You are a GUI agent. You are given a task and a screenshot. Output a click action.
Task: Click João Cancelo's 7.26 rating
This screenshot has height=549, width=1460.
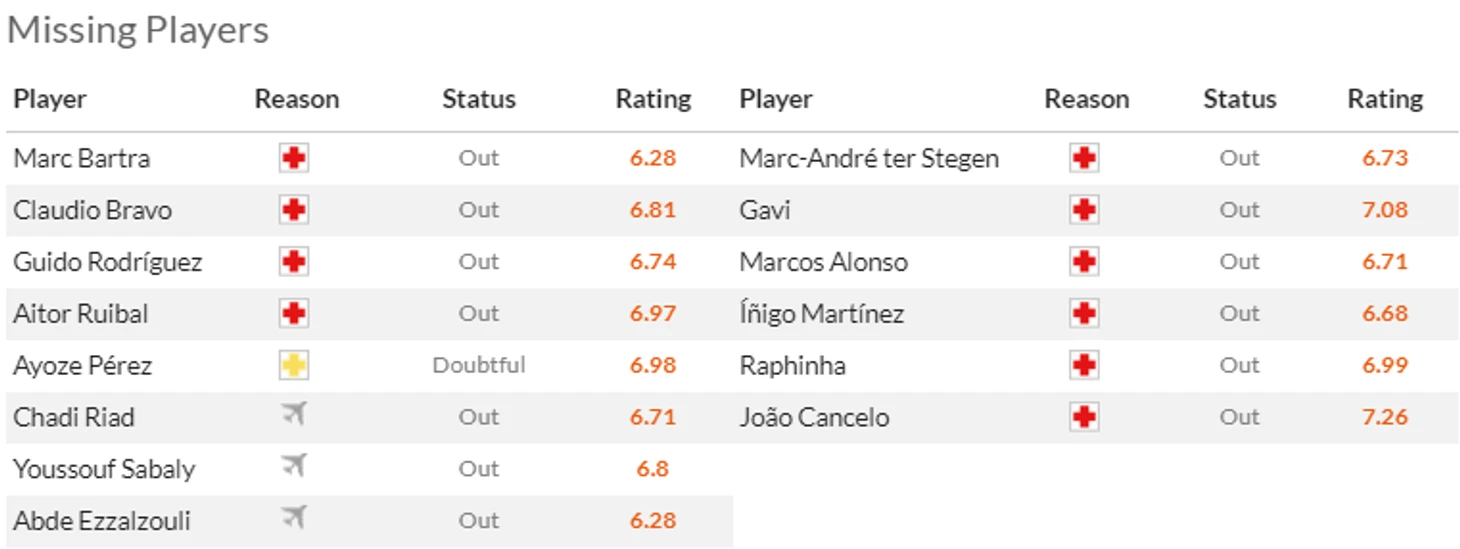1385,417
